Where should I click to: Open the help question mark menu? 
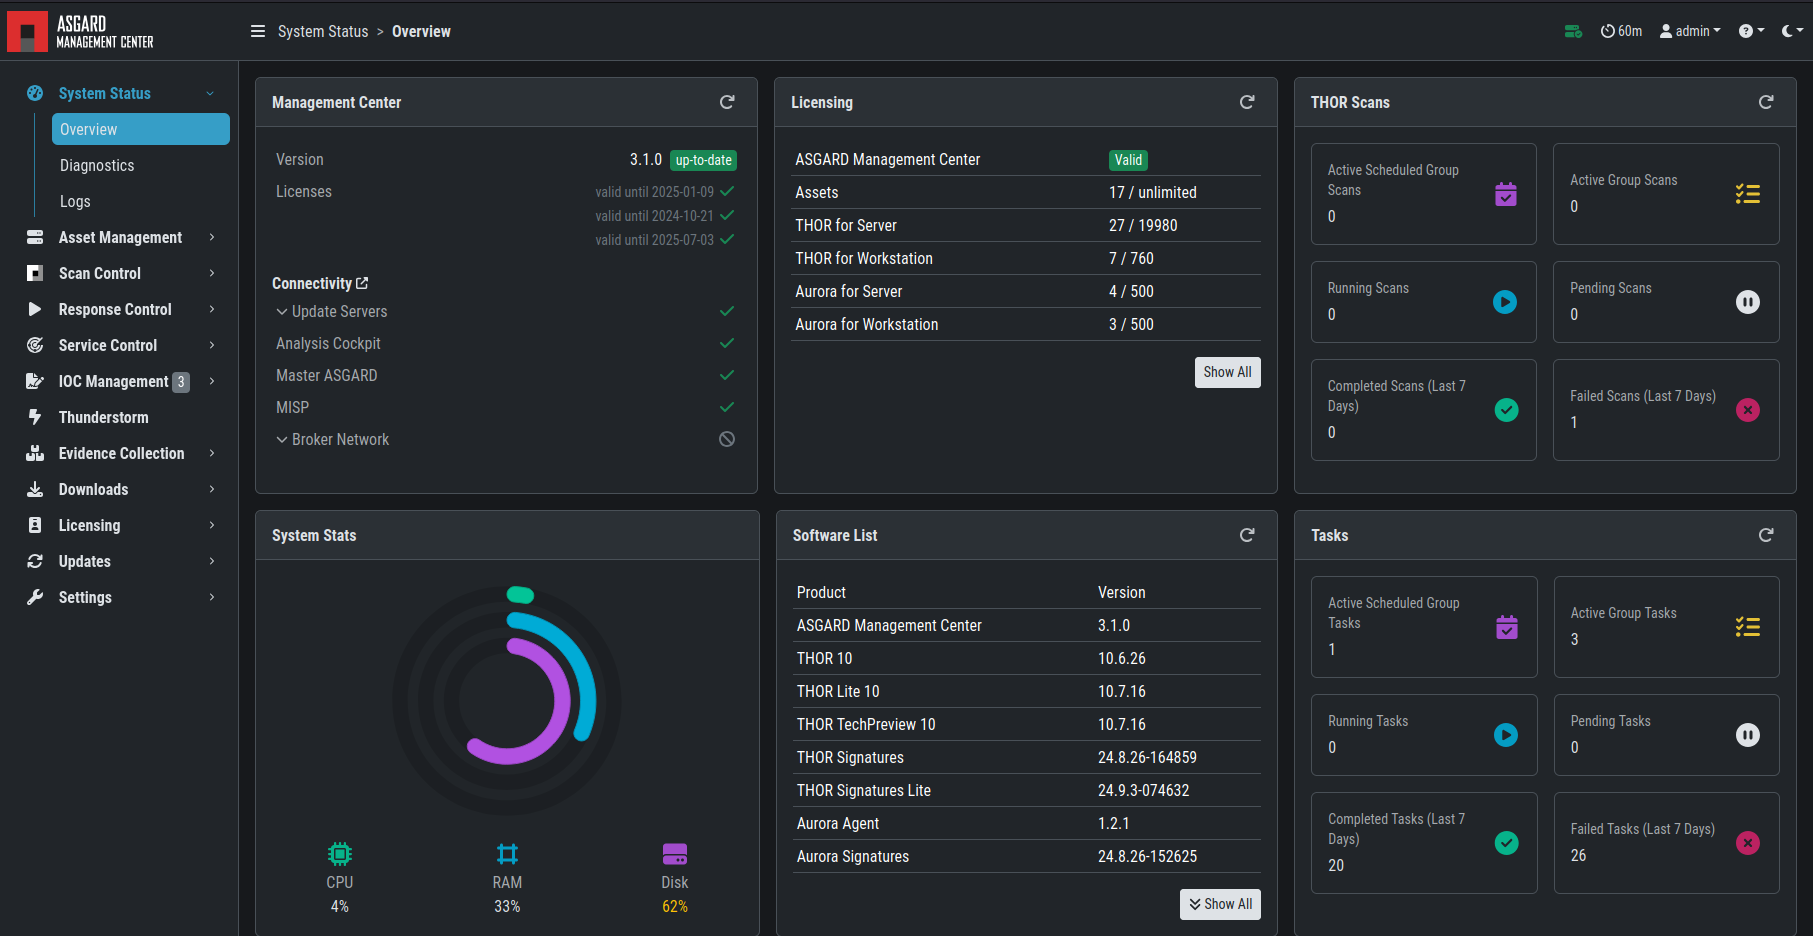click(x=1751, y=31)
